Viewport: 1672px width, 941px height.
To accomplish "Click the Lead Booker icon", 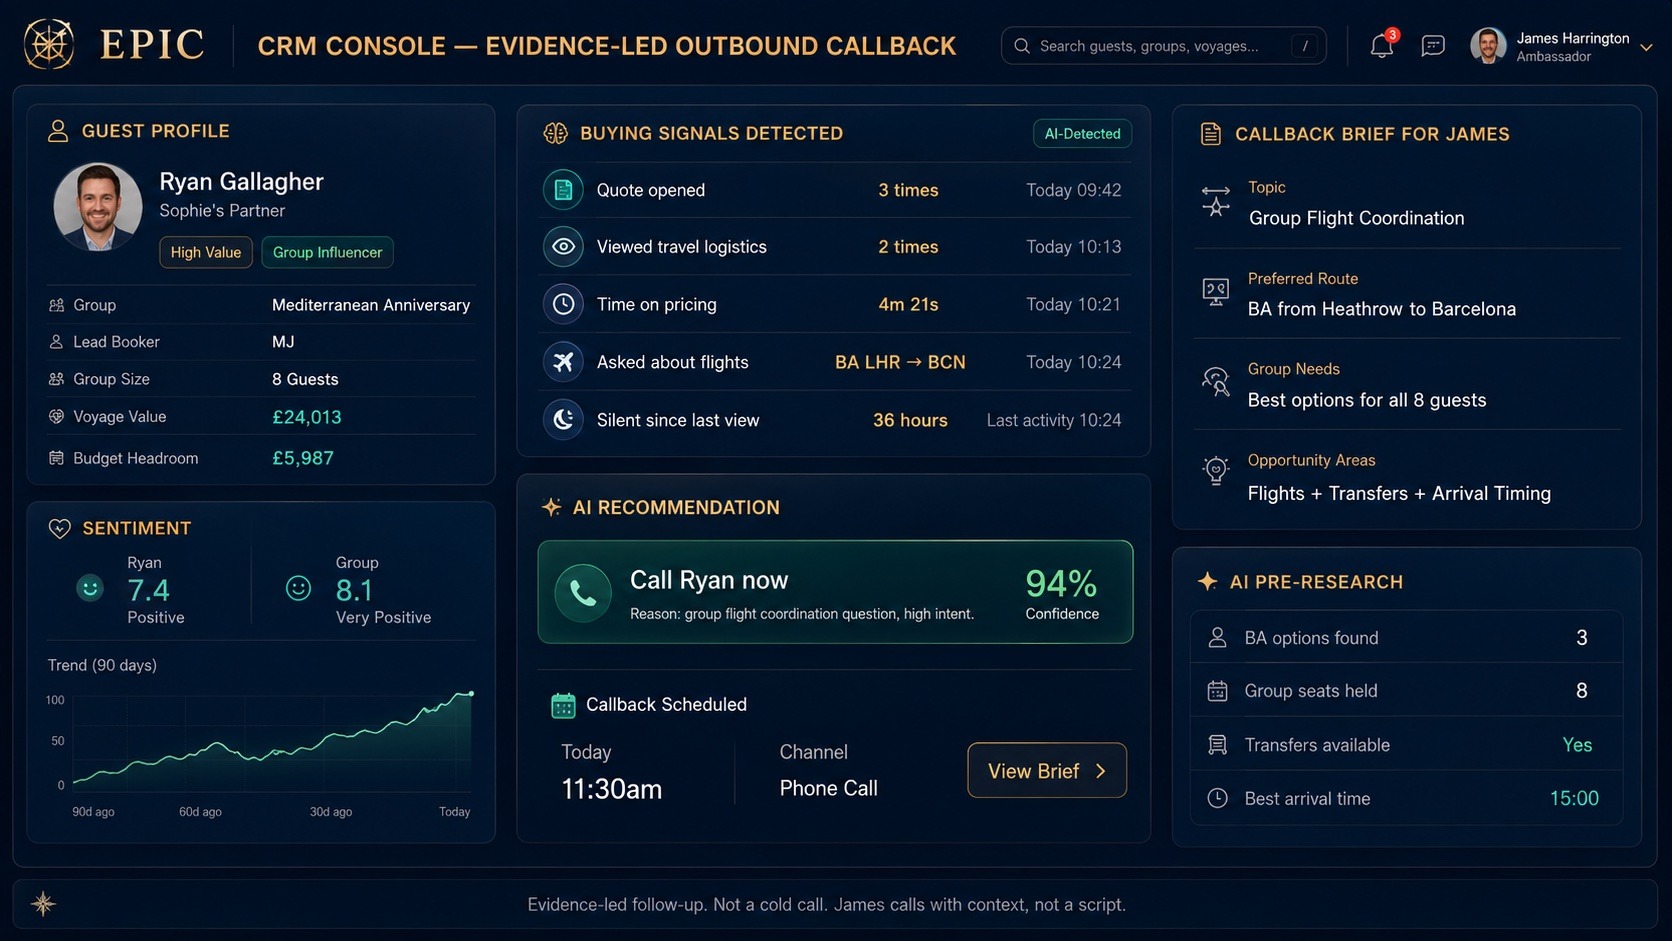I will 56,342.
